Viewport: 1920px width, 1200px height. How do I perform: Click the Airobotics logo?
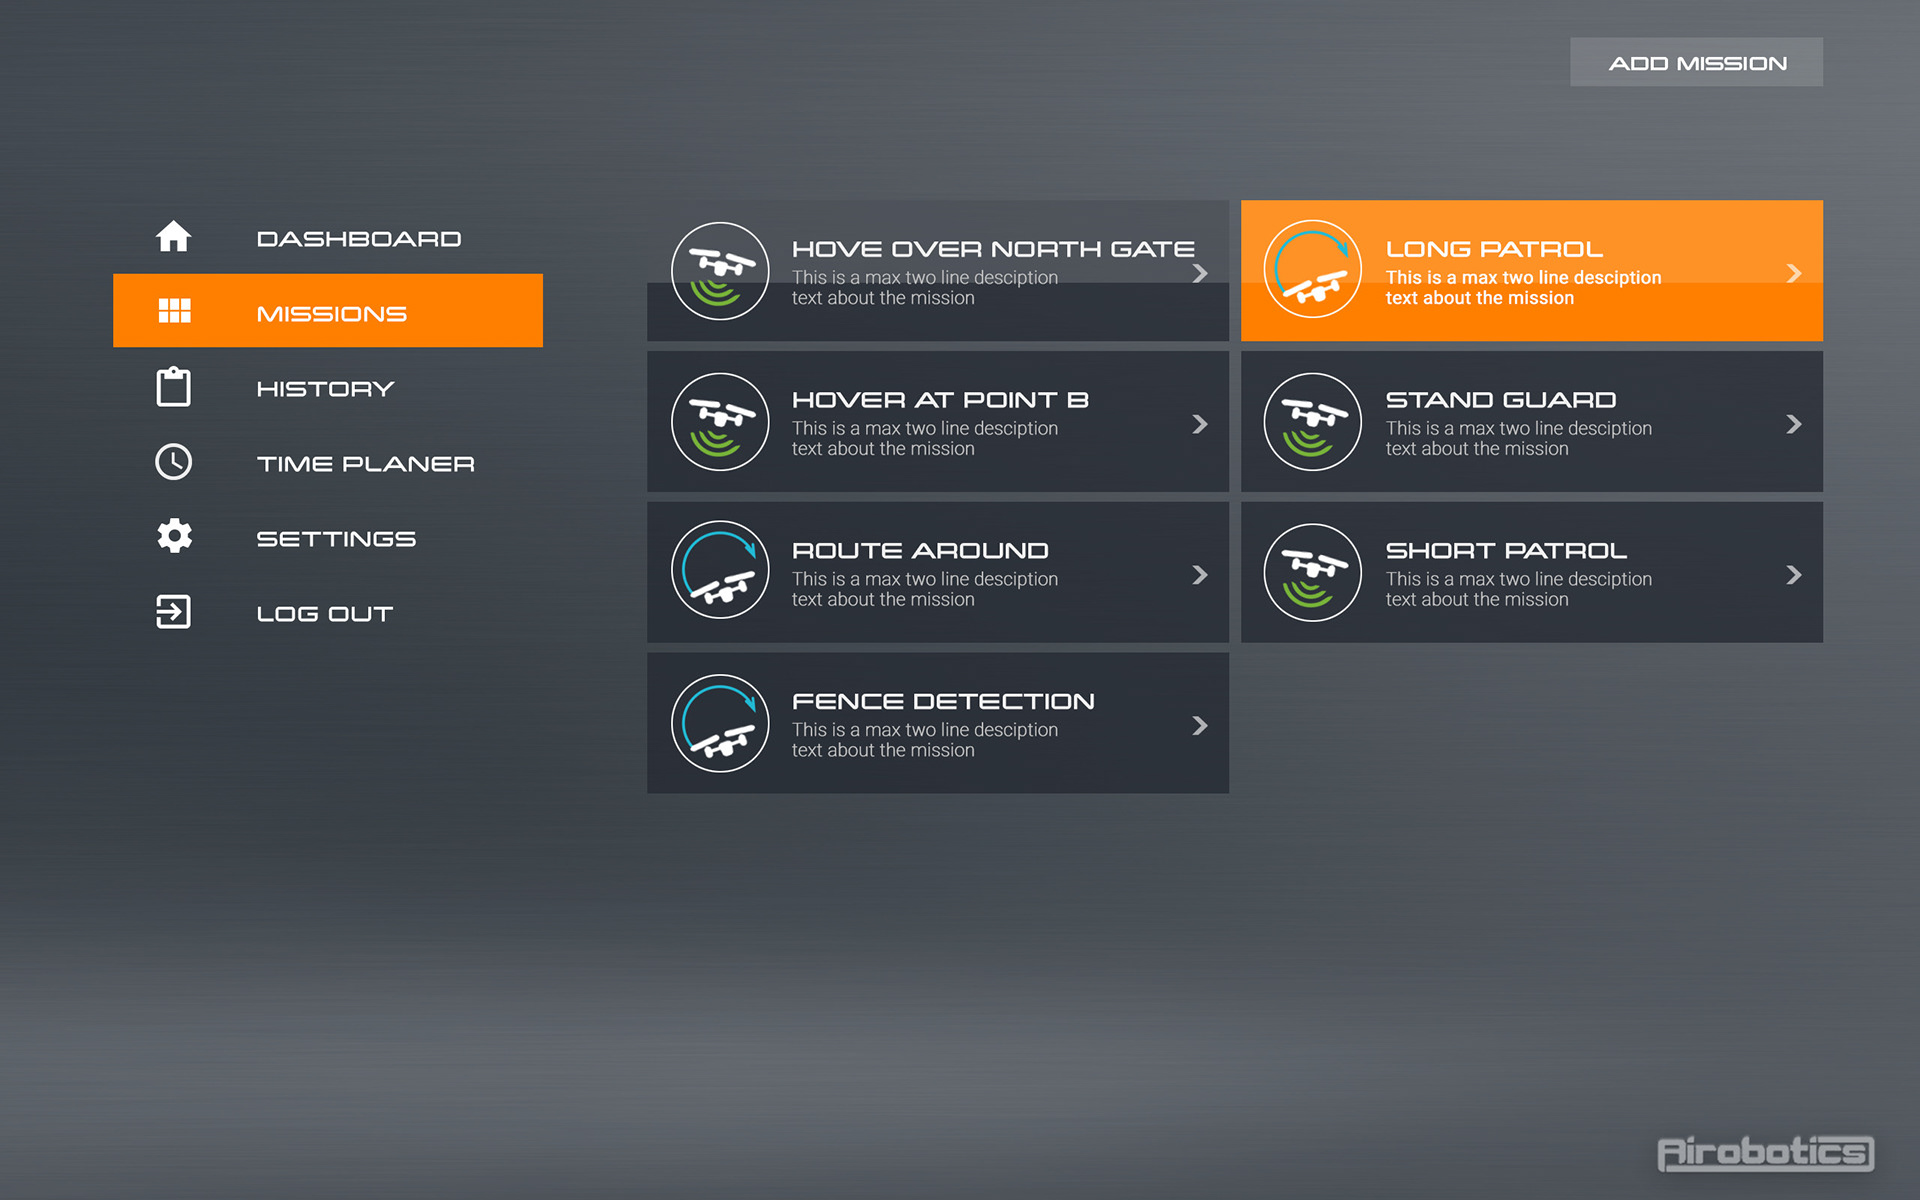point(1765,1153)
